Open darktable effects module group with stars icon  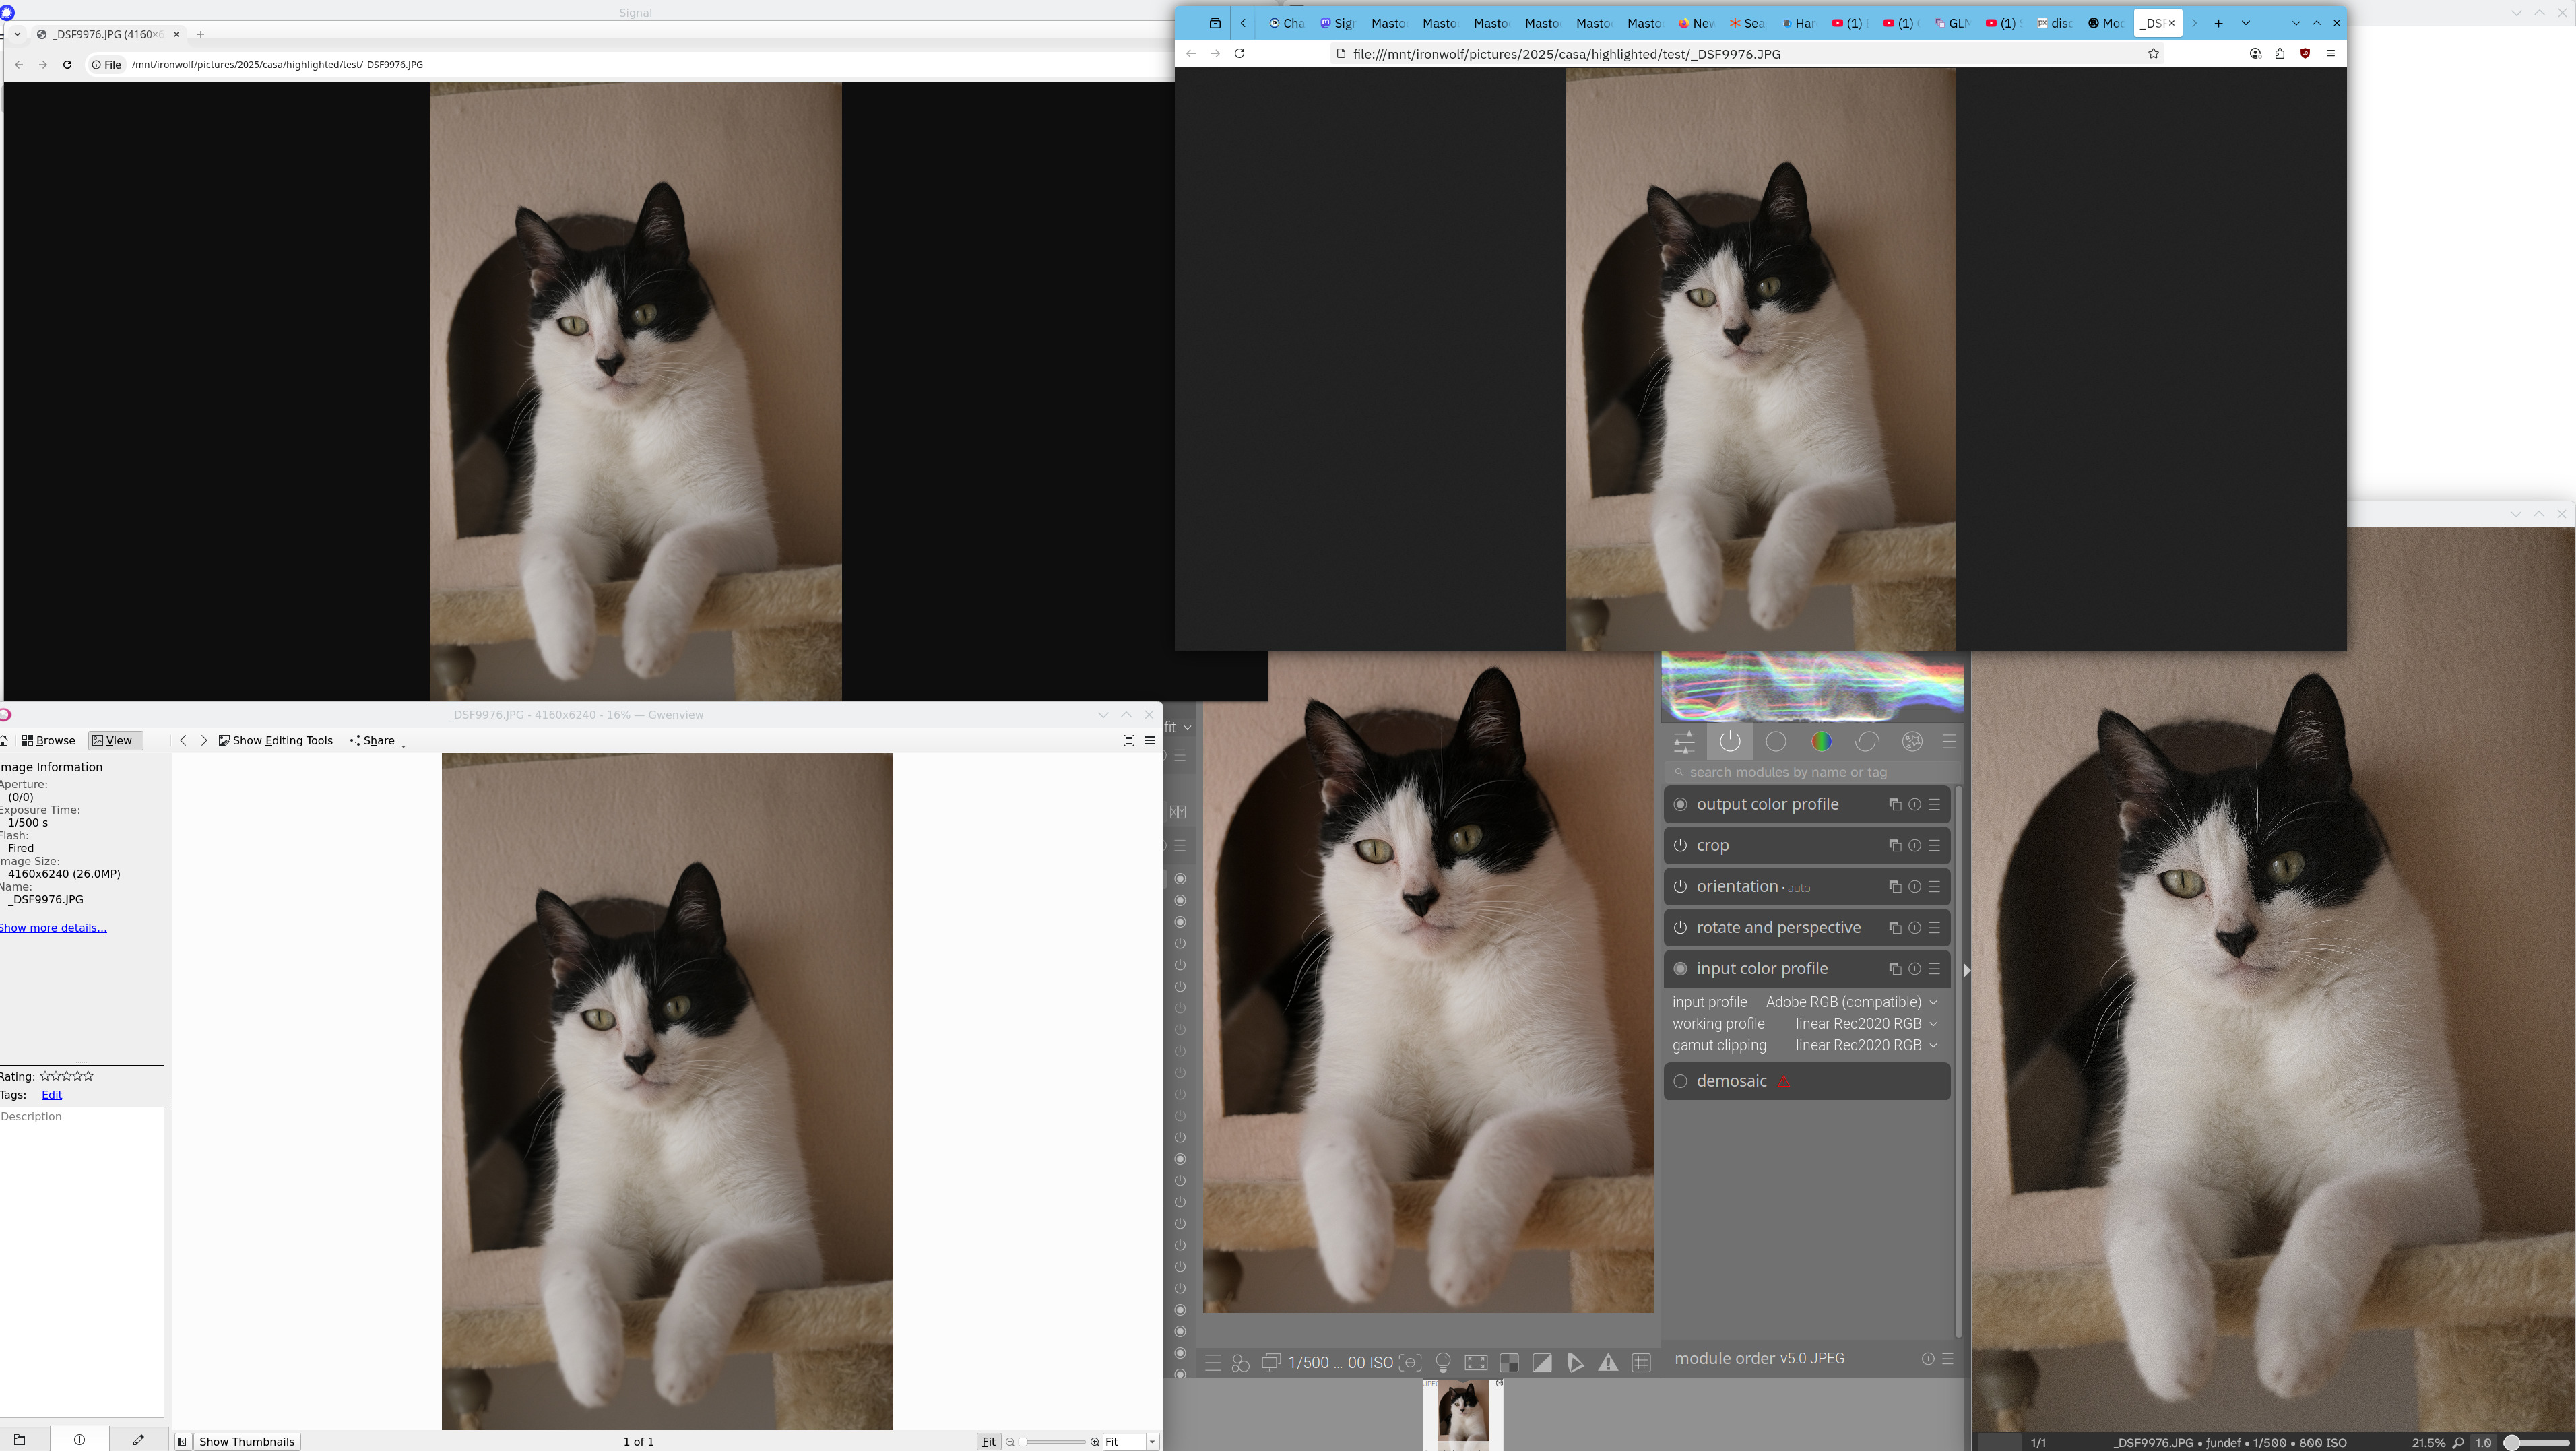[x=1912, y=741]
